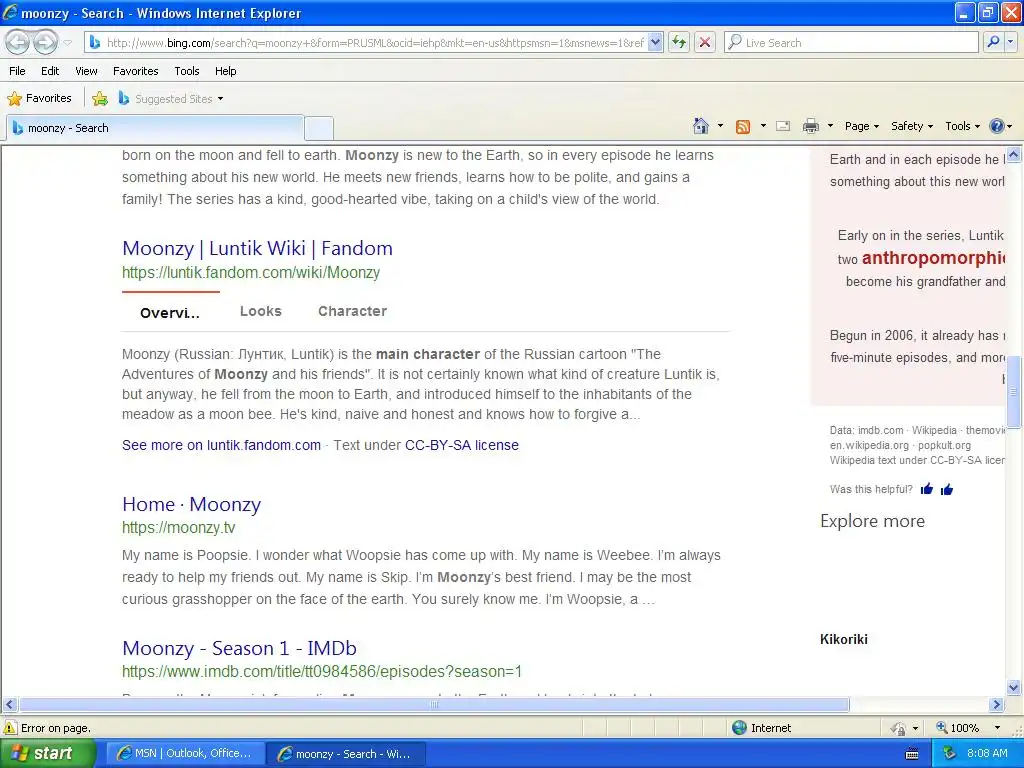Click the luntik.fandom.com/wiki/Moonzy green URL
Image resolution: width=1024 pixels, height=768 pixels.
[251, 272]
